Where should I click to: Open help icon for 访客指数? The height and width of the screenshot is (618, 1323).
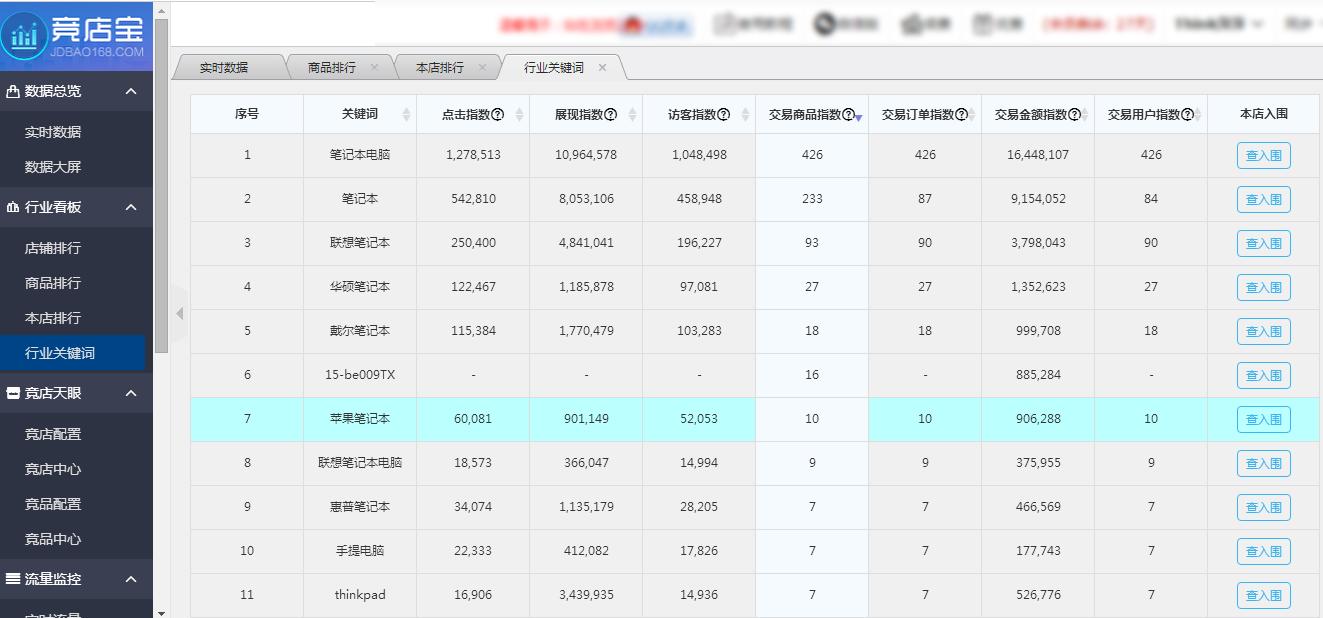[723, 115]
